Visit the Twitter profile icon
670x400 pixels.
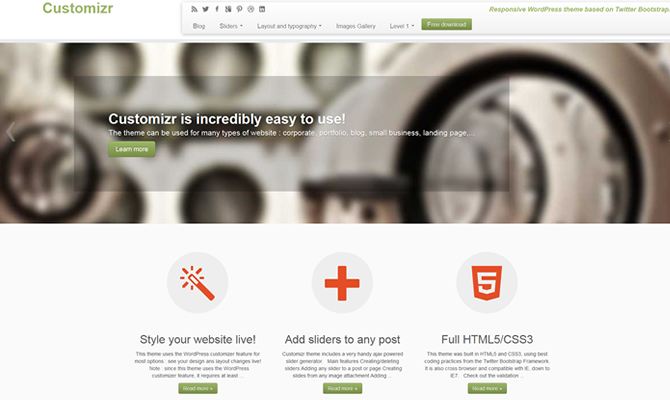point(206,9)
